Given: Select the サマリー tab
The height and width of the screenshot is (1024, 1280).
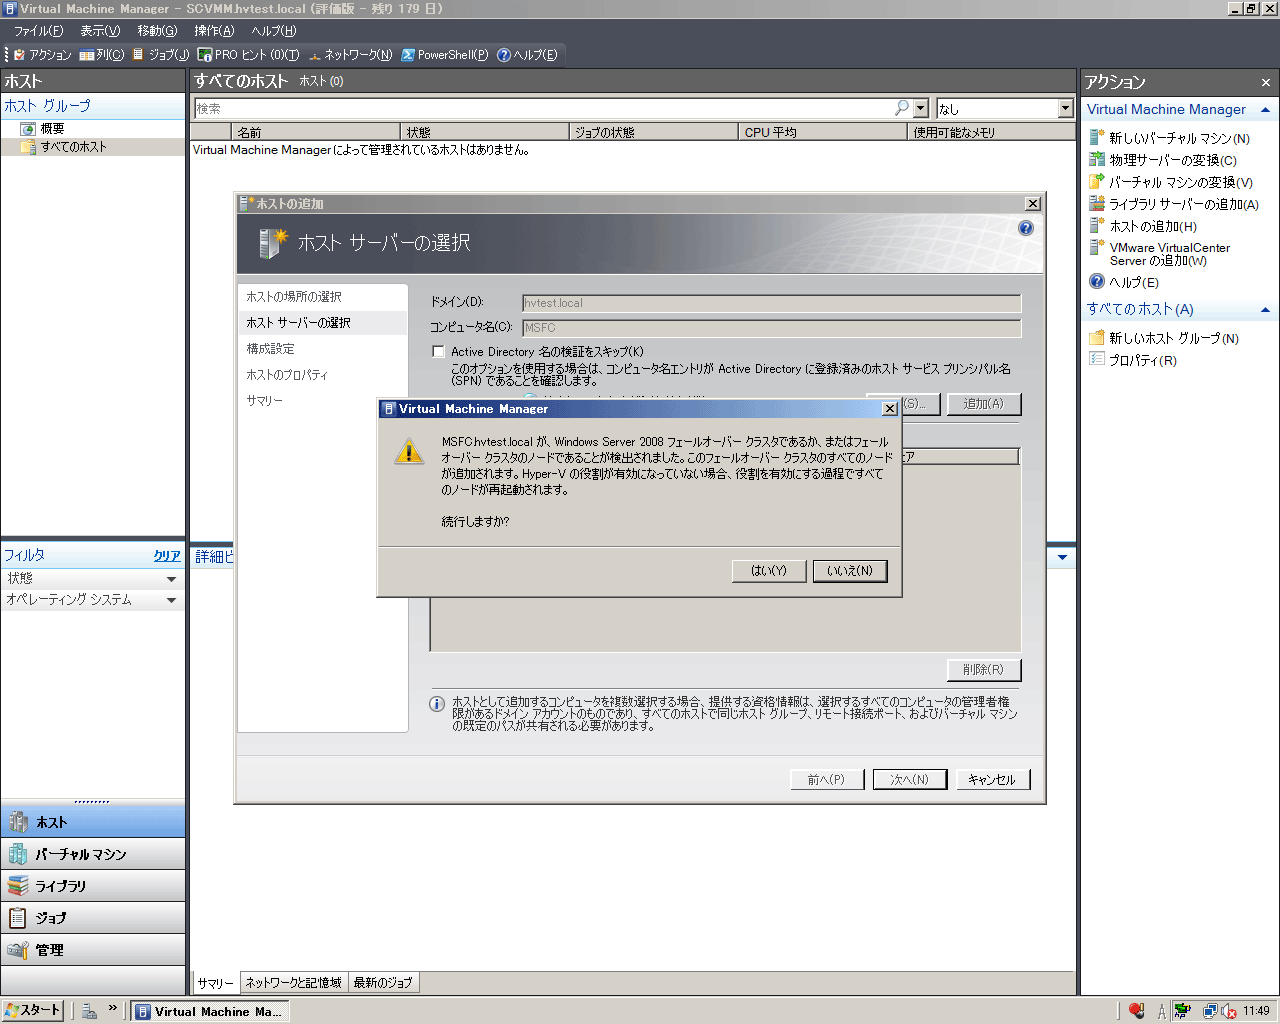Looking at the screenshot, I should (215, 983).
